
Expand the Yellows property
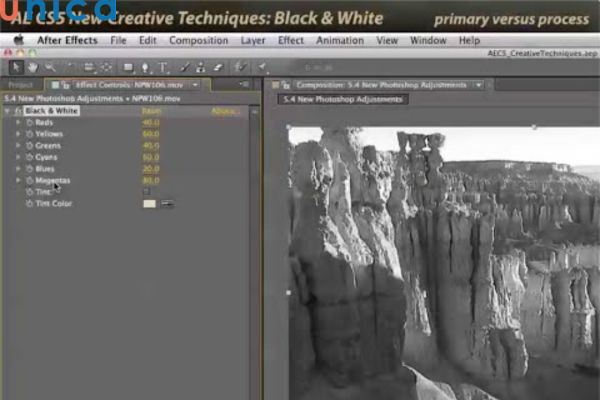(x=18, y=134)
